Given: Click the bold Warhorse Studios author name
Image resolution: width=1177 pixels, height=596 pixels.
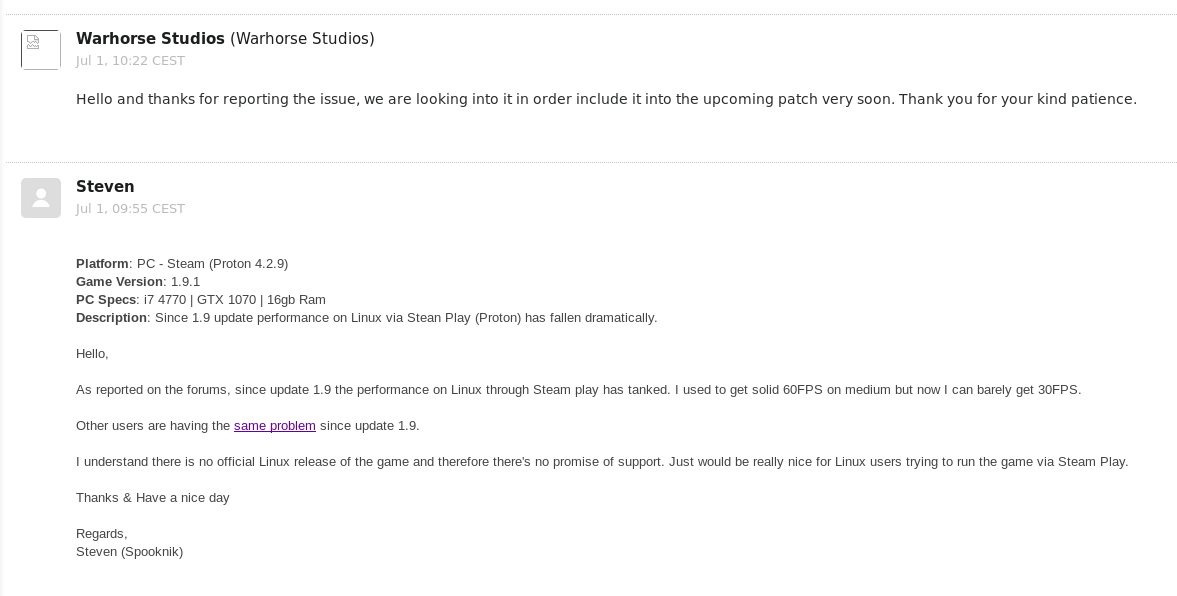Looking at the screenshot, I should (150, 38).
